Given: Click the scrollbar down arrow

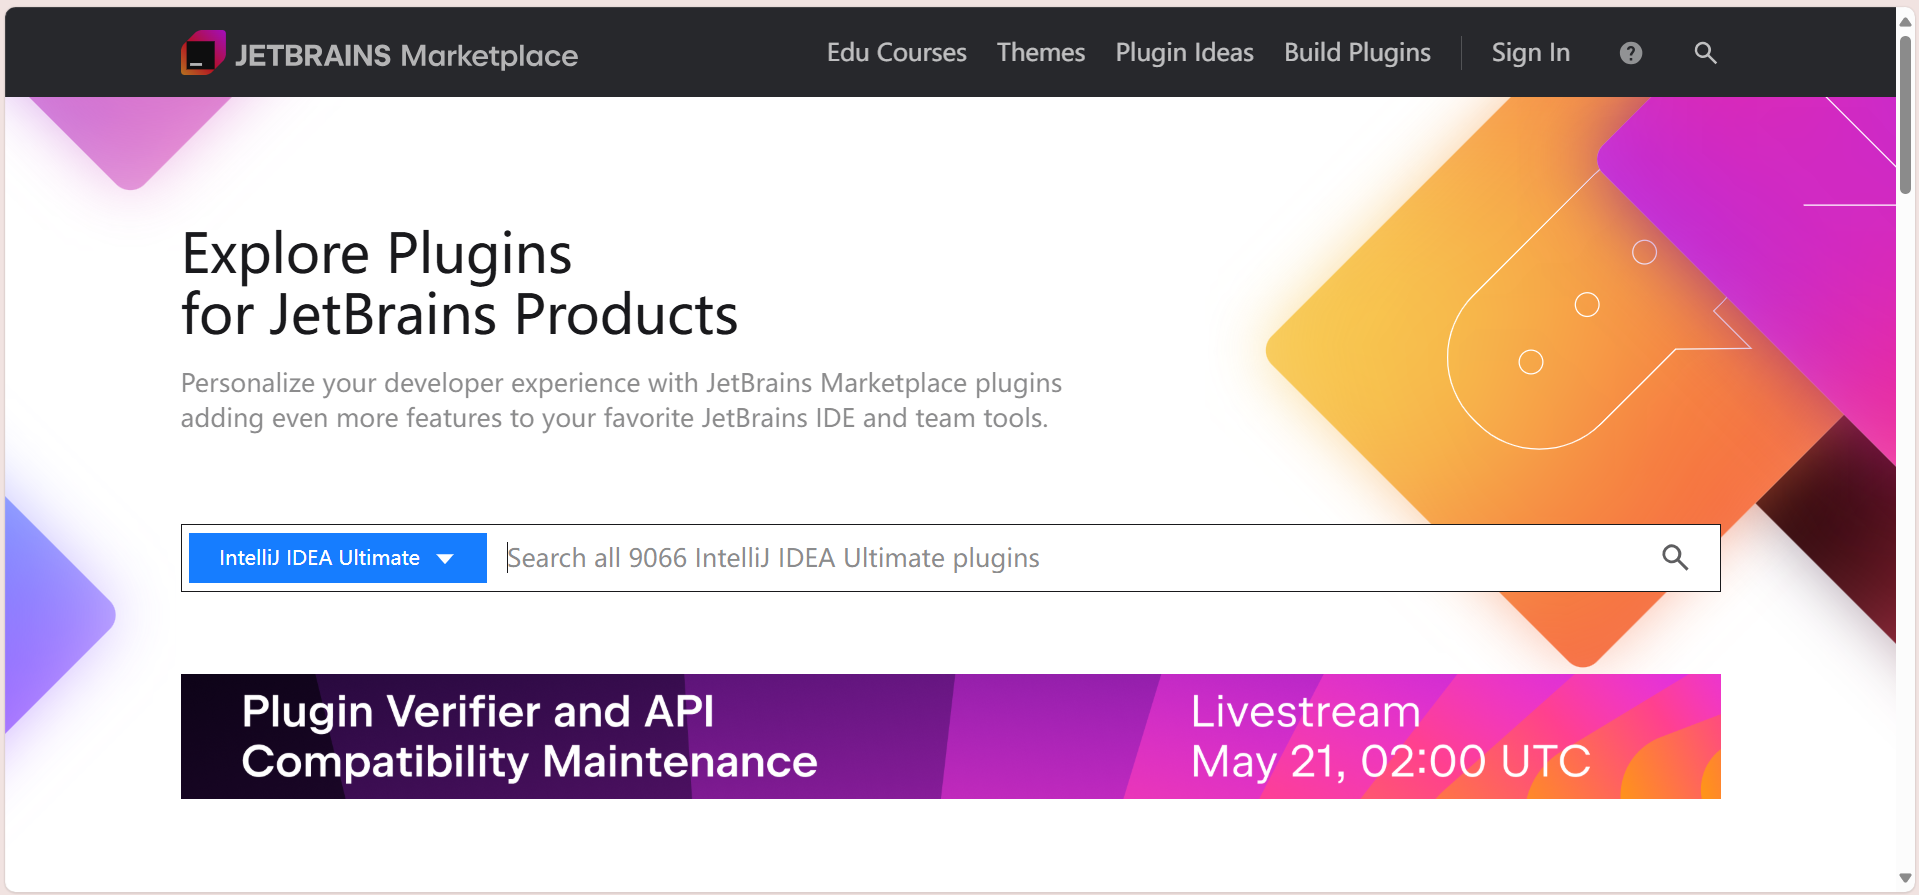Looking at the screenshot, I should point(1906,879).
